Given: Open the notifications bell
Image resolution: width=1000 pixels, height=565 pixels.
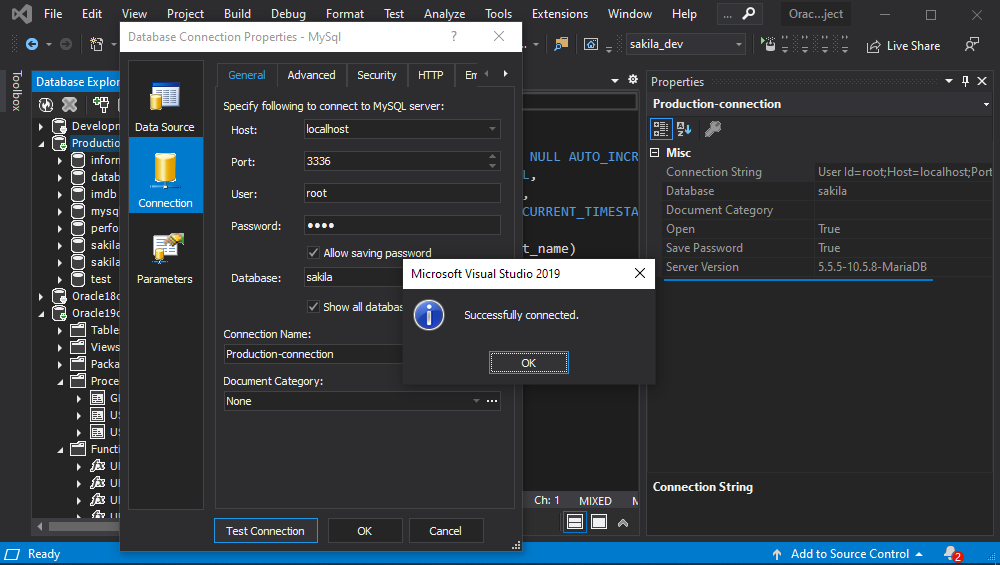Looking at the screenshot, I should pos(952,554).
